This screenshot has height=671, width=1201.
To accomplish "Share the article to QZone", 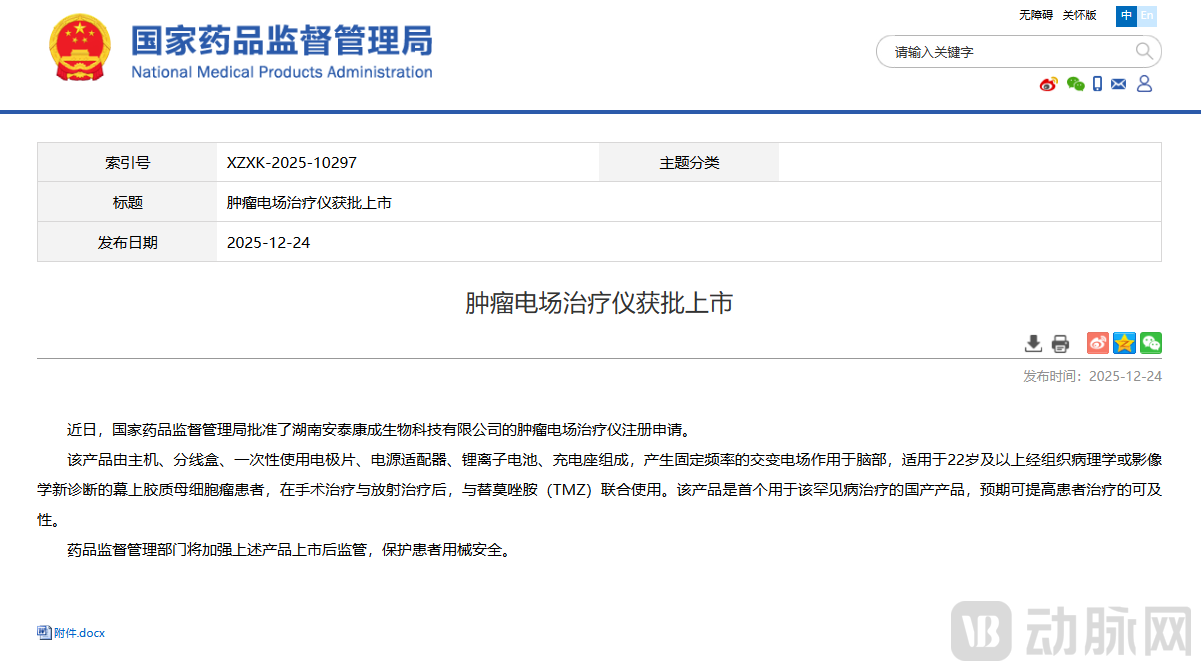I will click(1123, 343).
